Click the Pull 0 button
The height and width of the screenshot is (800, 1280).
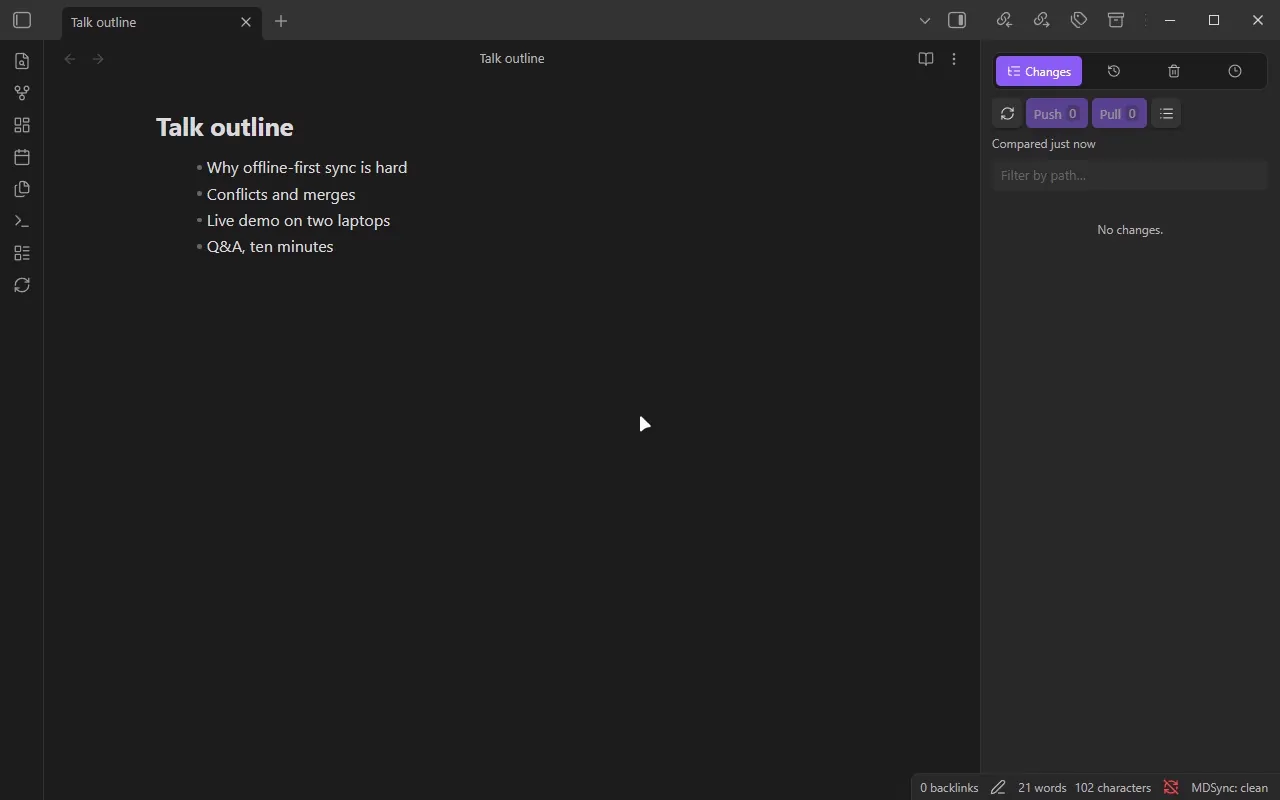(1119, 113)
